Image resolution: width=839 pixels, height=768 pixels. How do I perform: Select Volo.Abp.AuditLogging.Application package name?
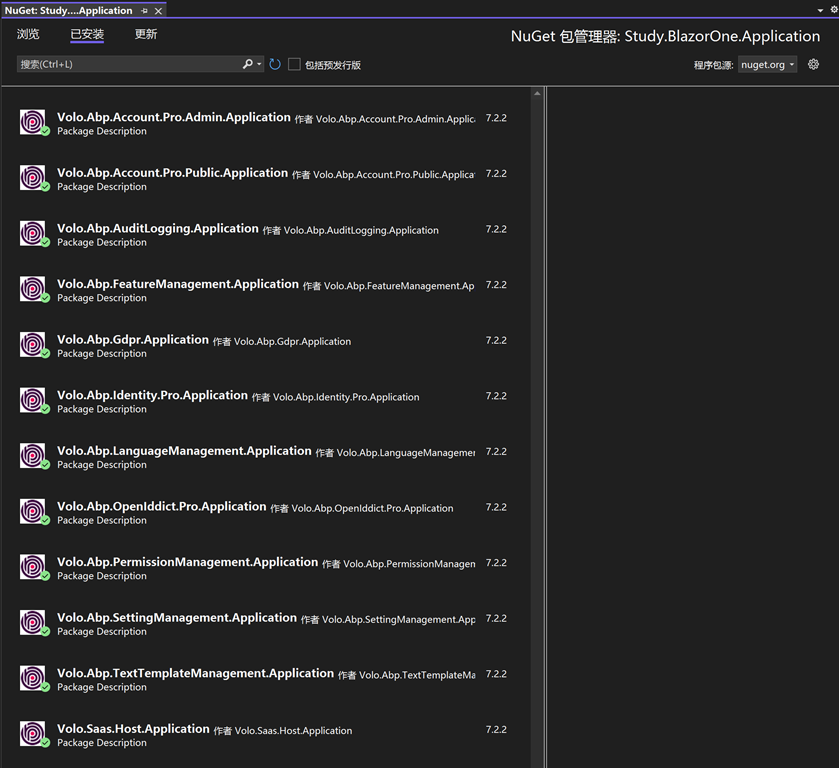click(x=158, y=229)
